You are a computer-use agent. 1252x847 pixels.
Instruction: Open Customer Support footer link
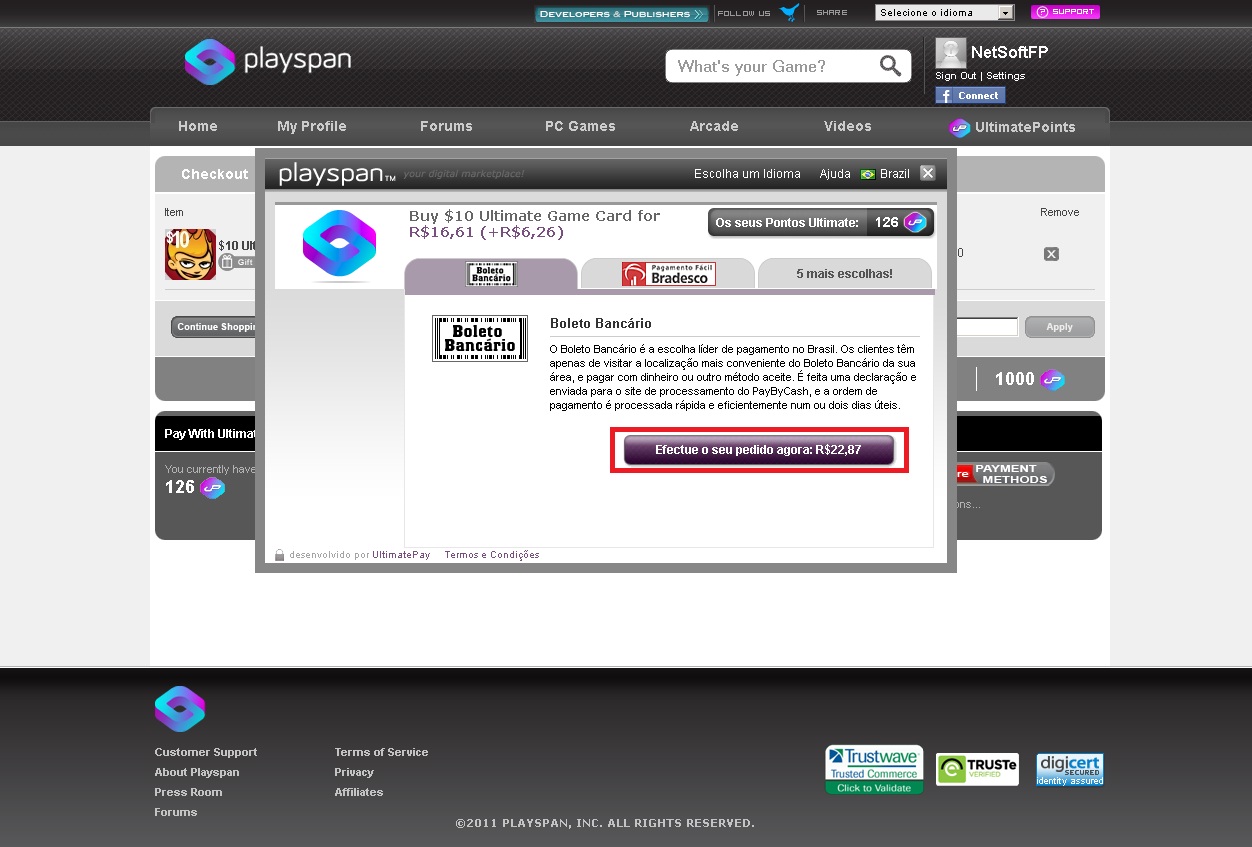(x=206, y=752)
